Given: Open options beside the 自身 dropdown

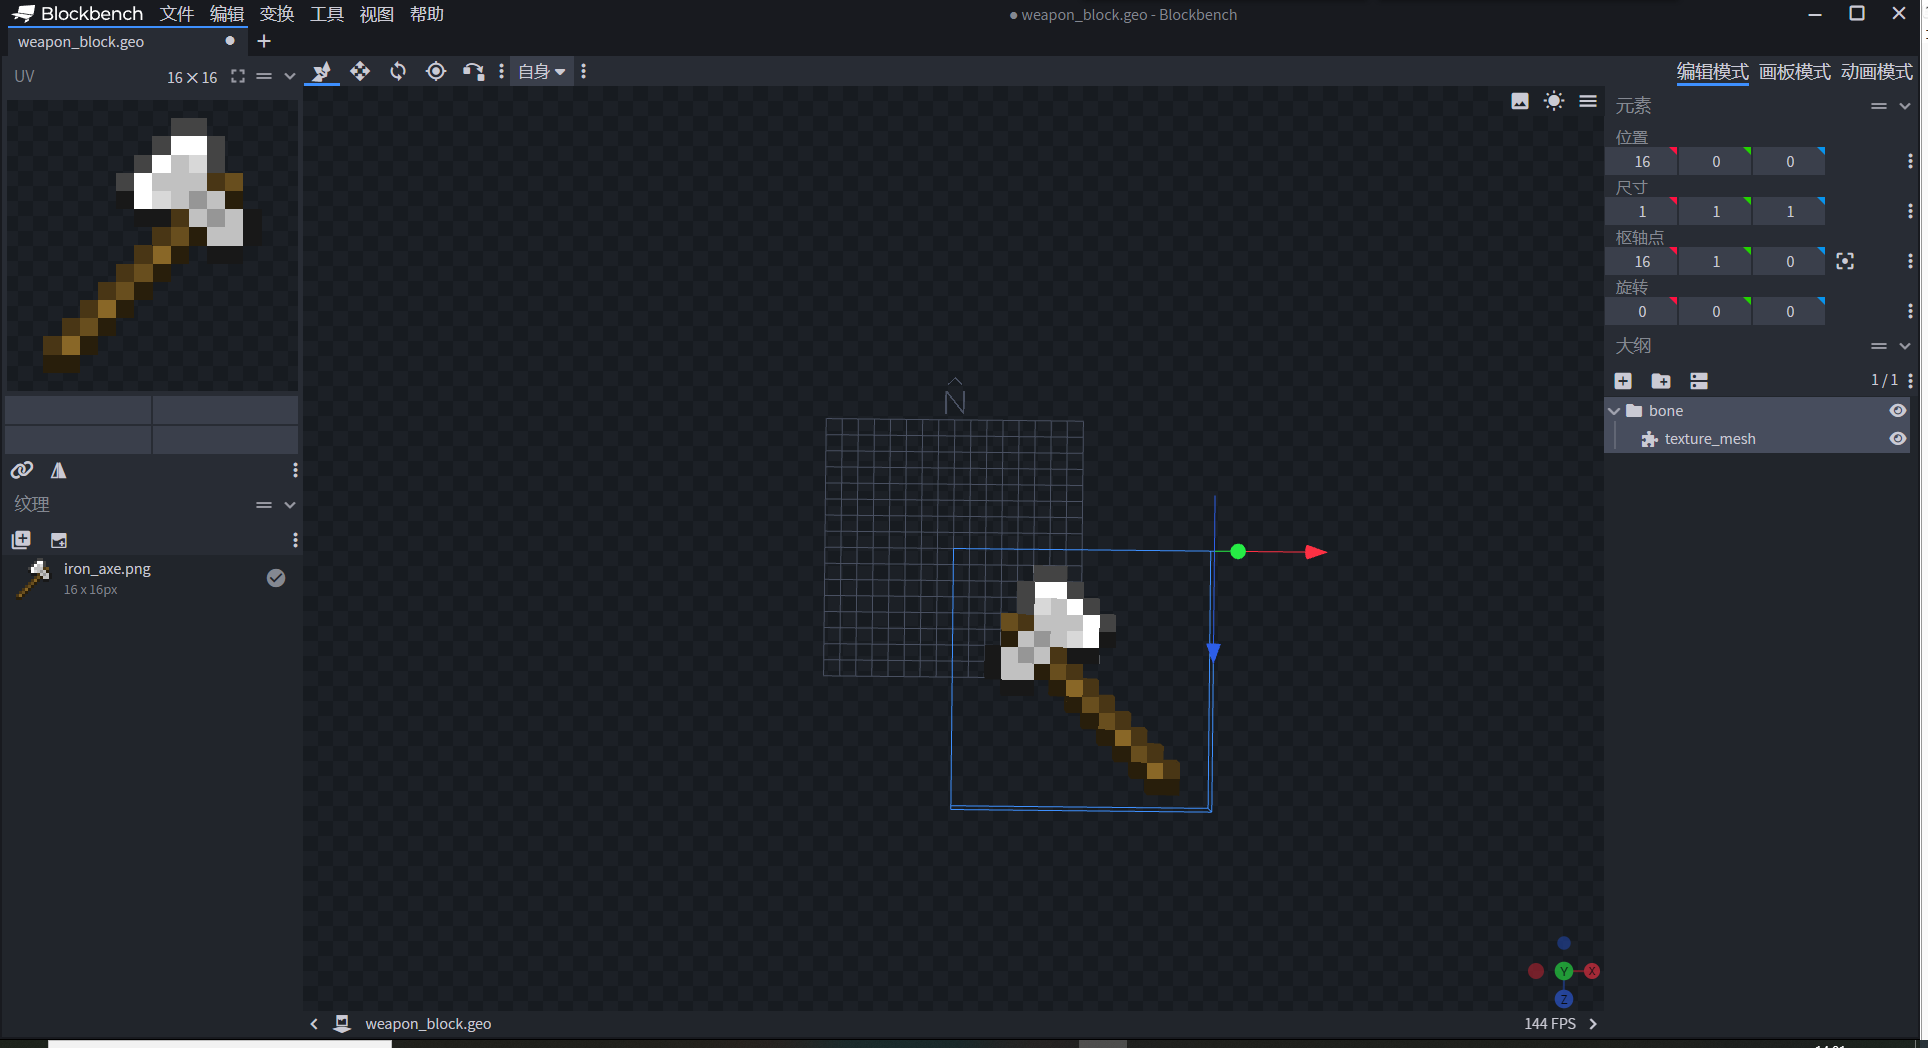Looking at the screenshot, I should pyautogui.click(x=584, y=71).
